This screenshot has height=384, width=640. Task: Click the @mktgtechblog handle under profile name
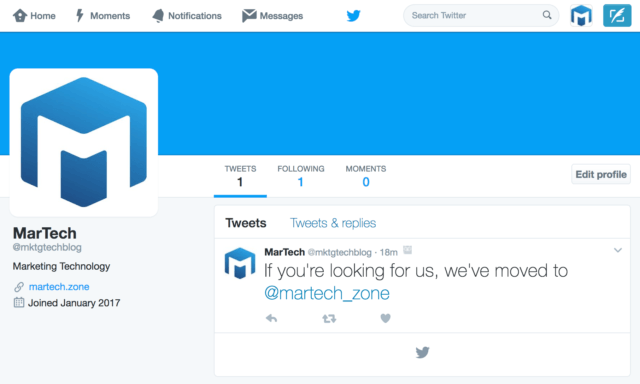pos(47,247)
